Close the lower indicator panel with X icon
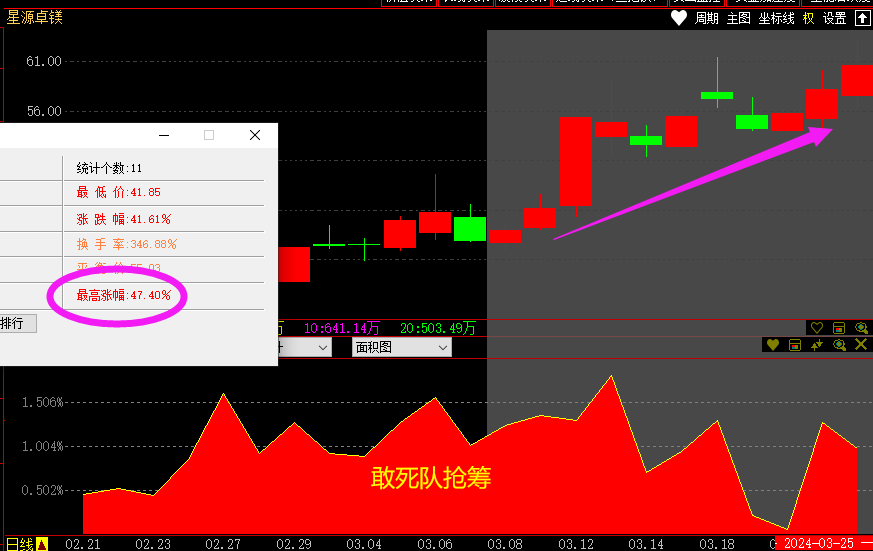This screenshot has width=873, height=551. [x=861, y=345]
